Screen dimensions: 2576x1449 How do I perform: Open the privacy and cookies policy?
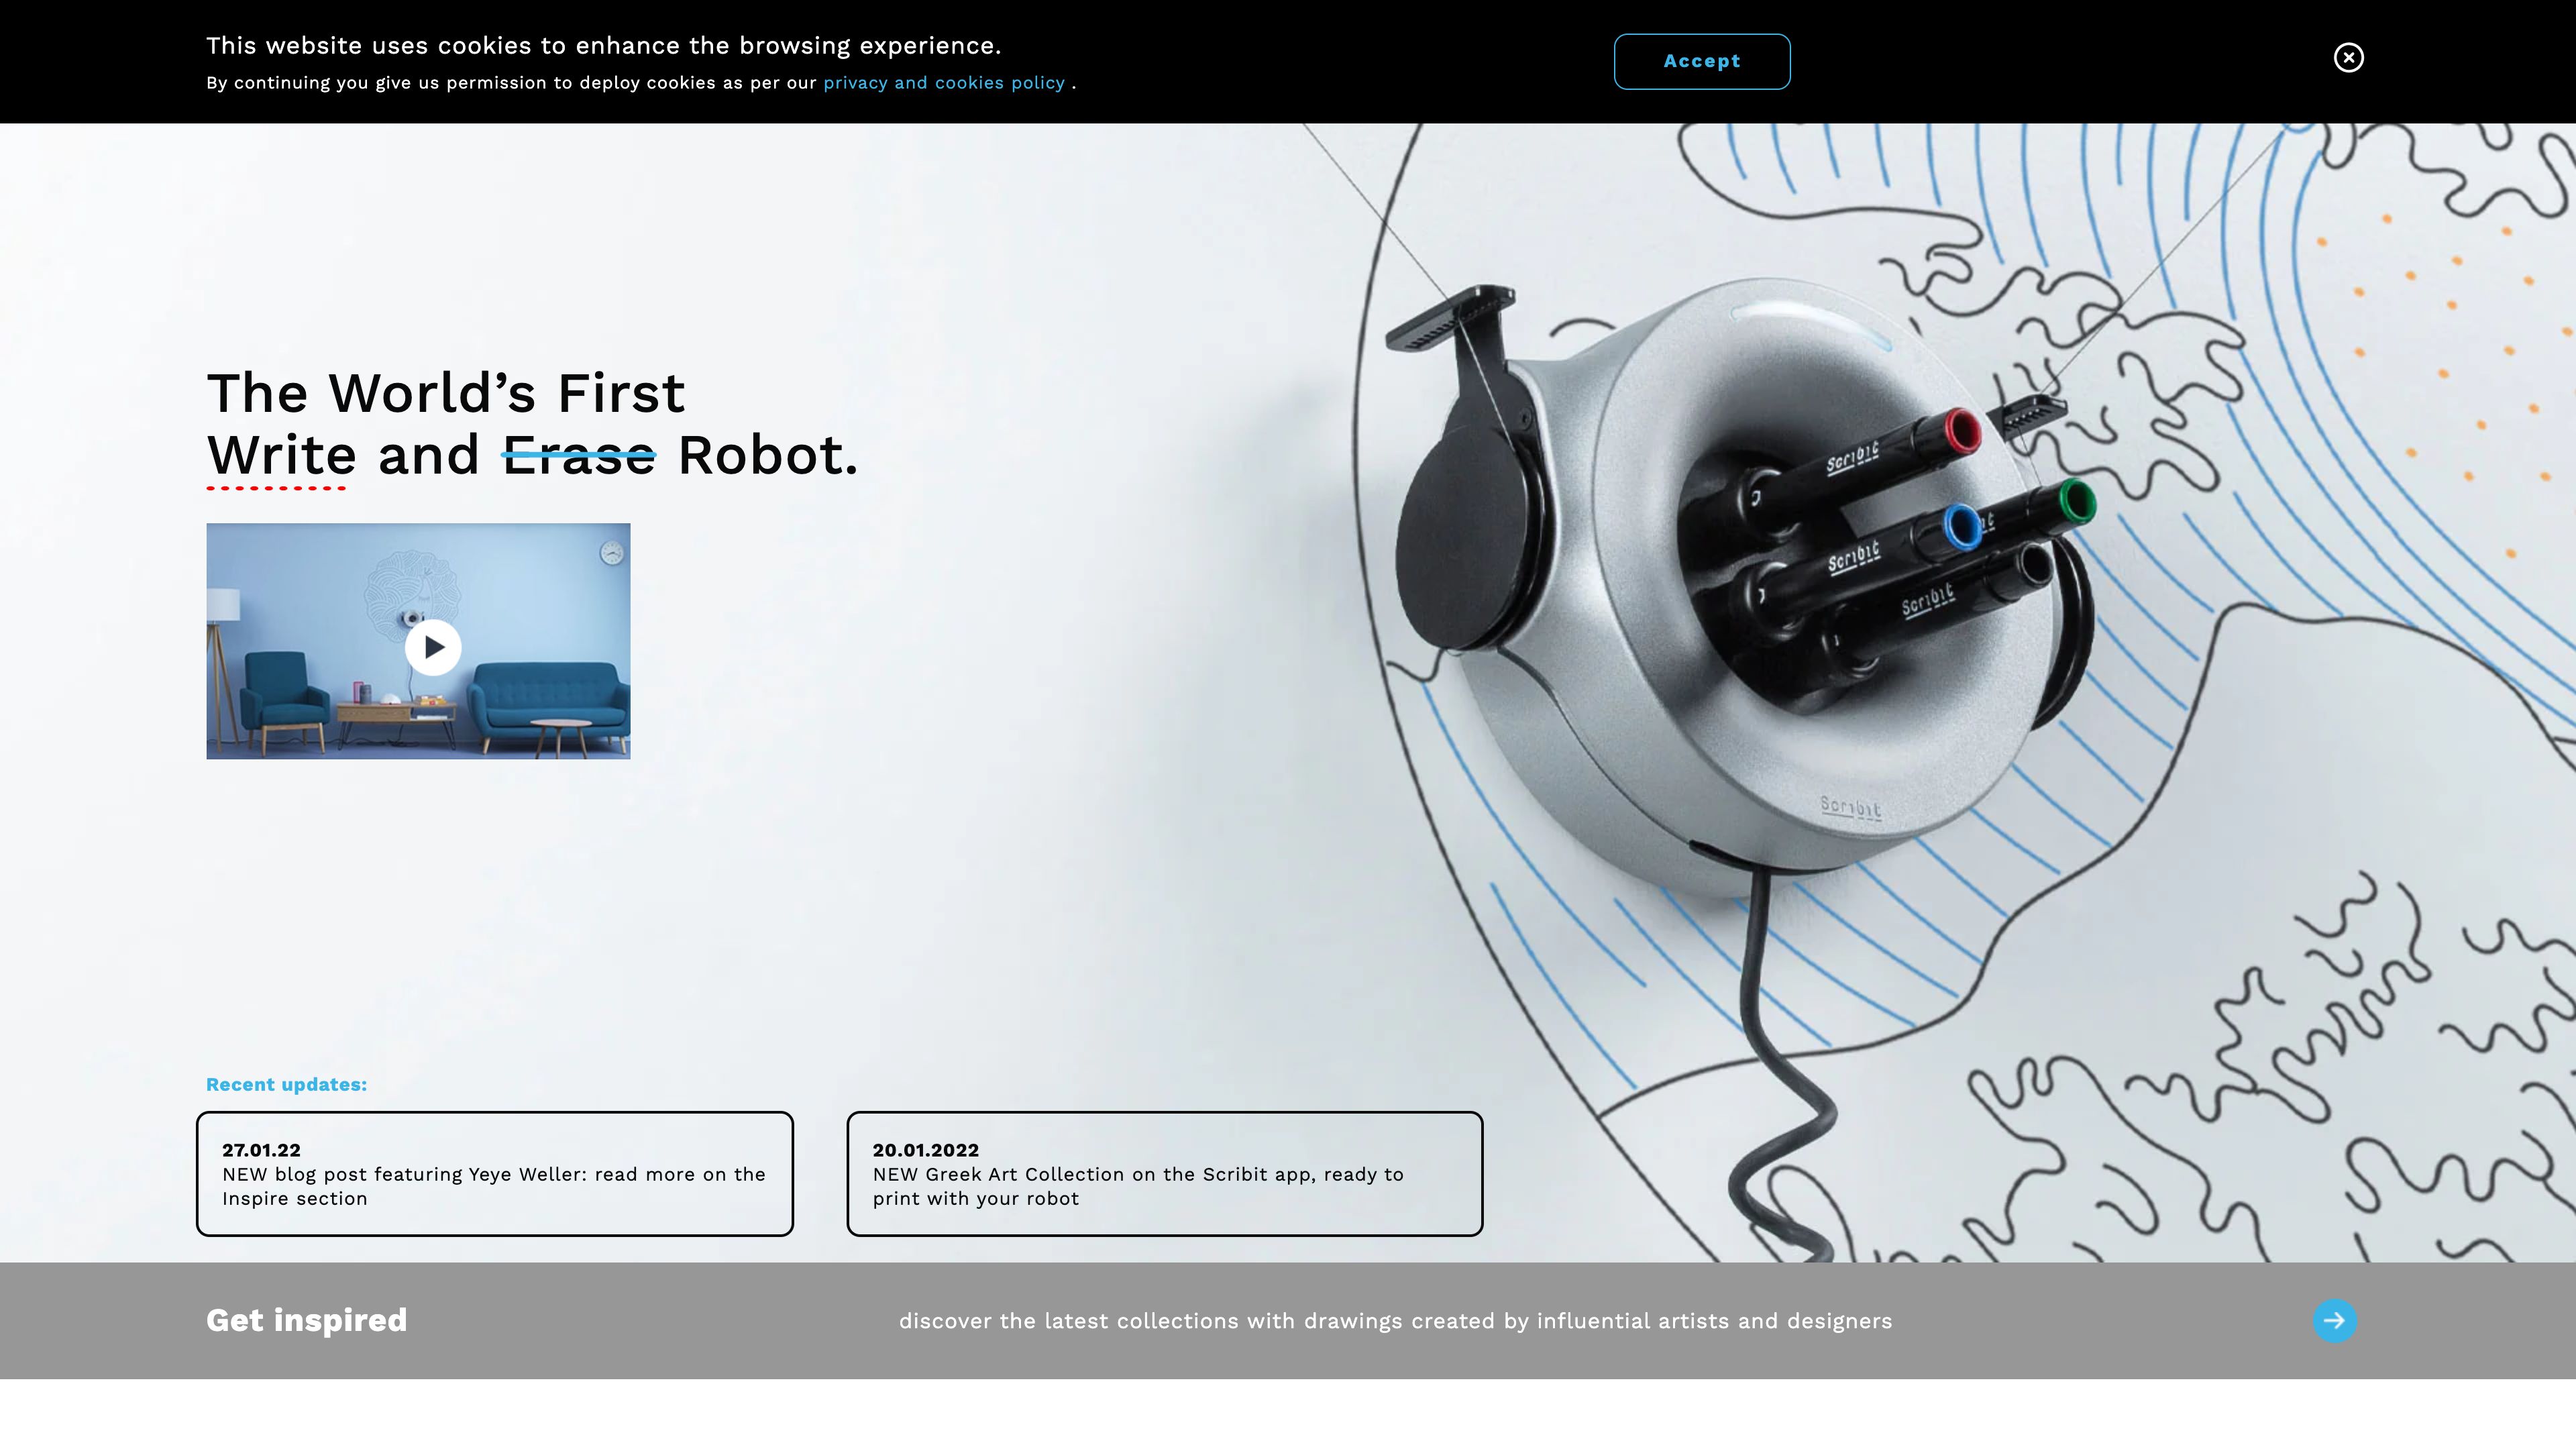pyautogui.click(x=944, y=83)
